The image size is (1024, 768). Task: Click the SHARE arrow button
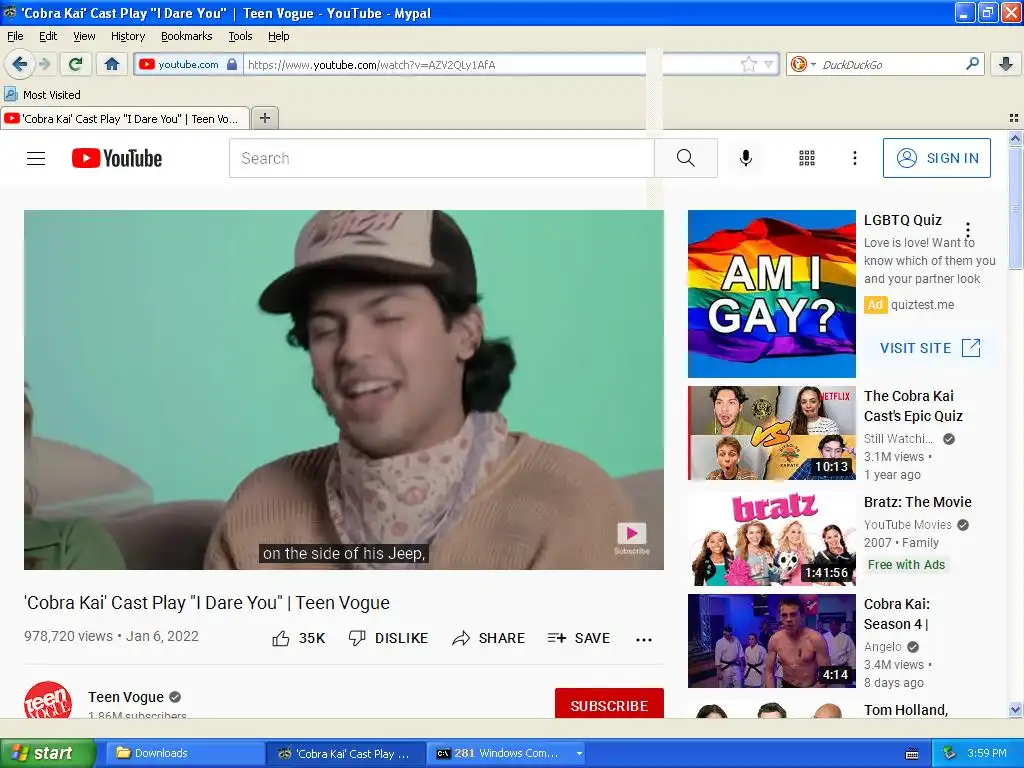tap(488, 638)
